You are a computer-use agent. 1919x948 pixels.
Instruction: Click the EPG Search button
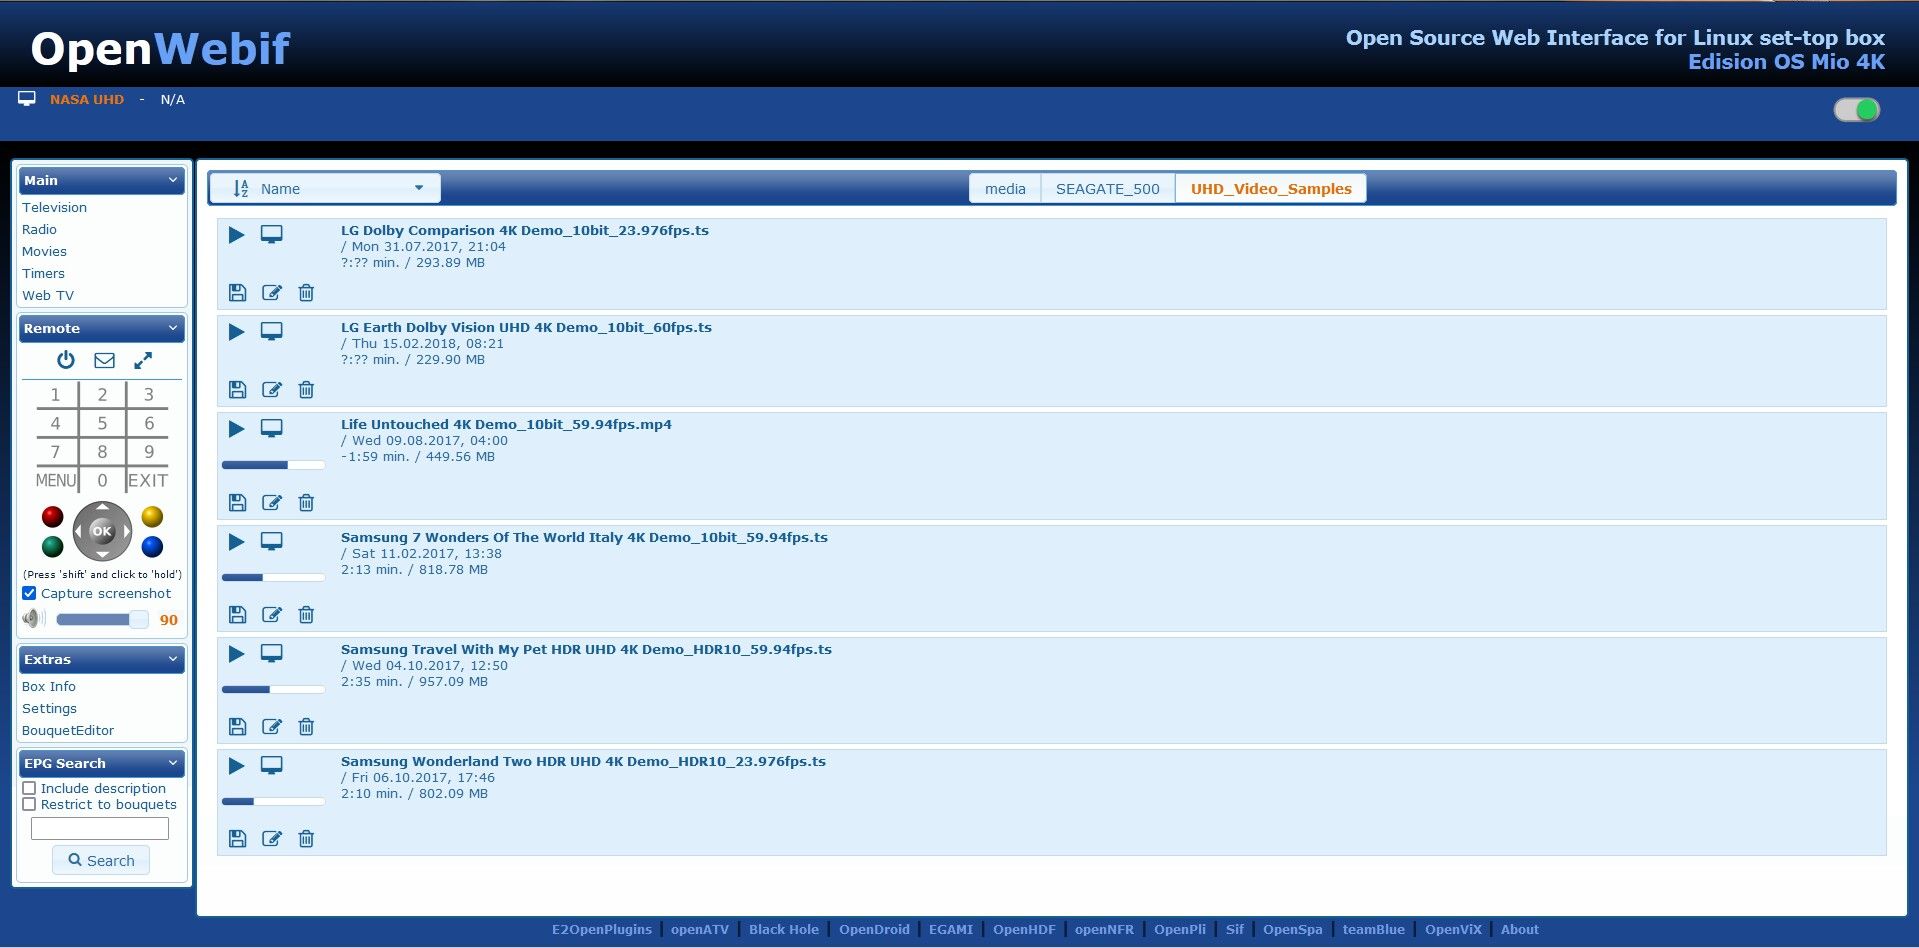coord(101,860)
